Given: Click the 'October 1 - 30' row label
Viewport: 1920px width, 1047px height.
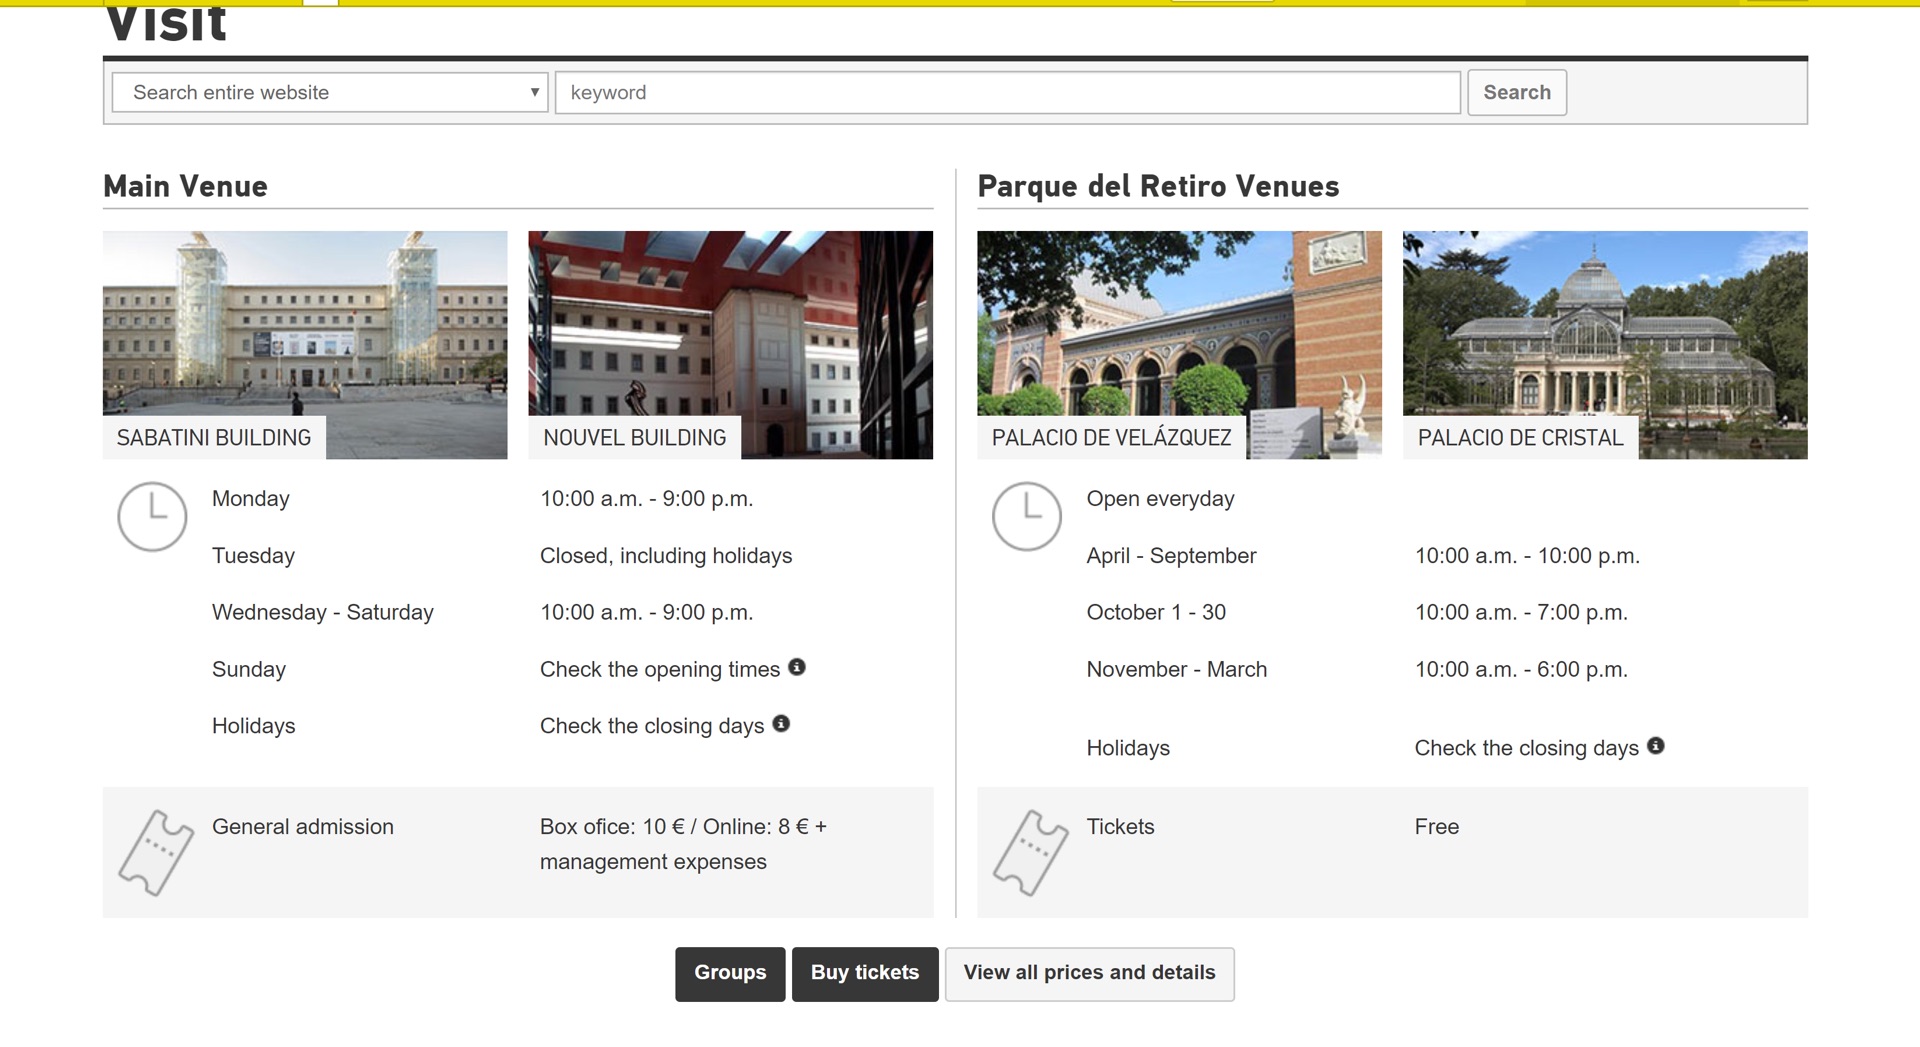Looking at the screenshot, I should click(x=1156, y=613).
